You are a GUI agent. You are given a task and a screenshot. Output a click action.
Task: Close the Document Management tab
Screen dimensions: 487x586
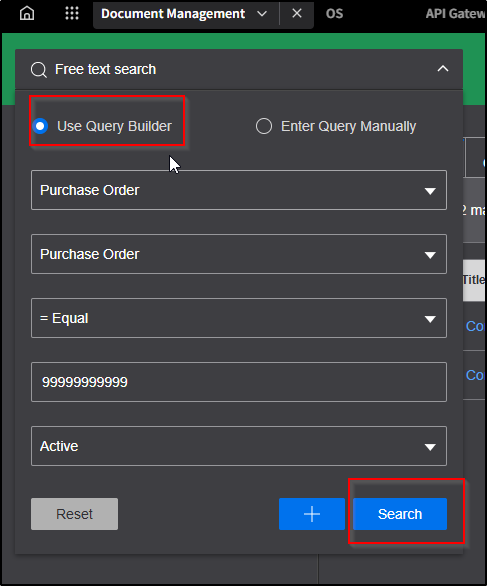[297, 13]
